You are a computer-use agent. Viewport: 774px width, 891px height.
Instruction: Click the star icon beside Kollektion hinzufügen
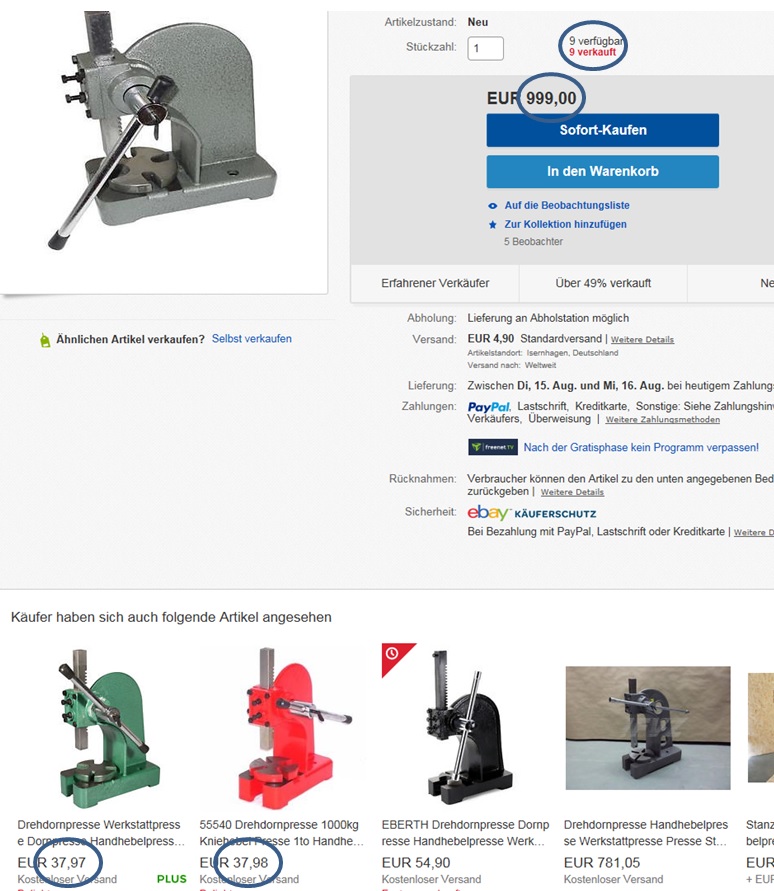493,224
